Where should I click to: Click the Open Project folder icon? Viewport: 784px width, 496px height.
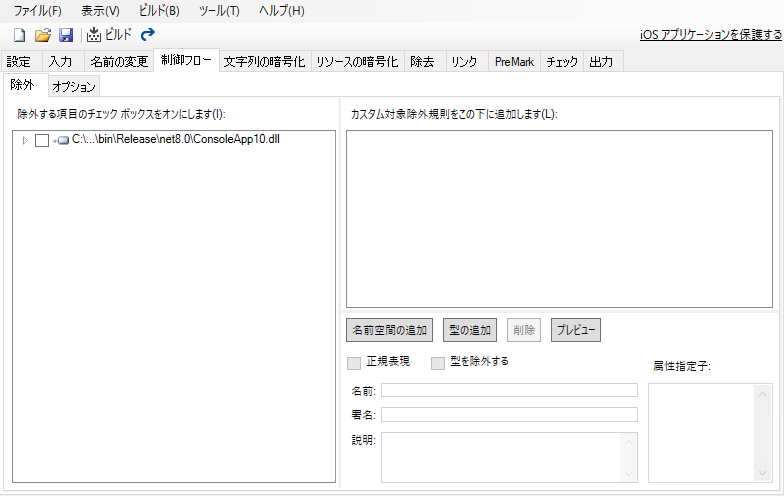pos(42,35)
